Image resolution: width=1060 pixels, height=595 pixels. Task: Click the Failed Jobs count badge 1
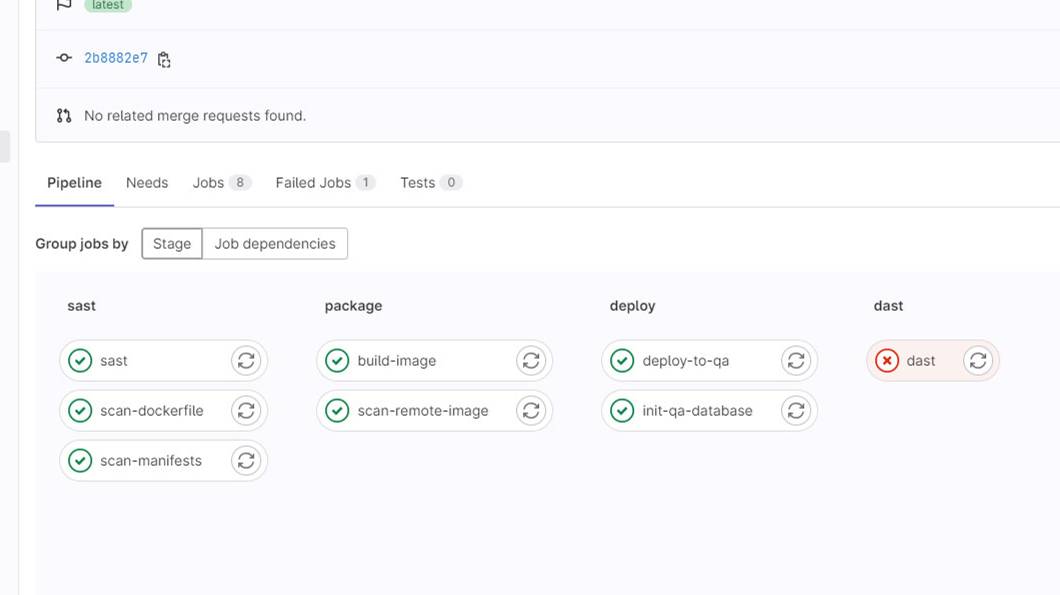pyautogui.click(x=366, y=183)
